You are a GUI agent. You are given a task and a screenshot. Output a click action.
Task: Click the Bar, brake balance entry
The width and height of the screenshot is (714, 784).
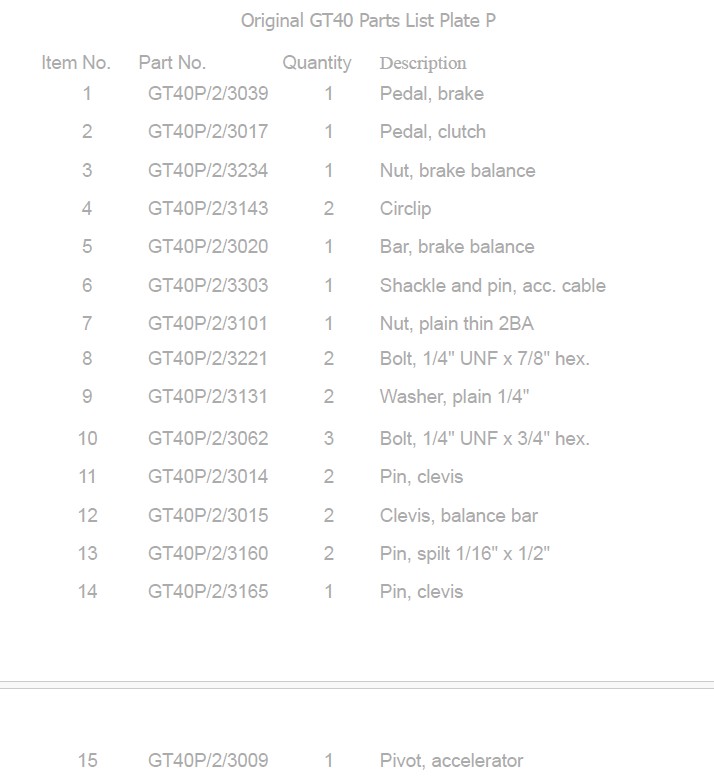(x=457, y=246)
